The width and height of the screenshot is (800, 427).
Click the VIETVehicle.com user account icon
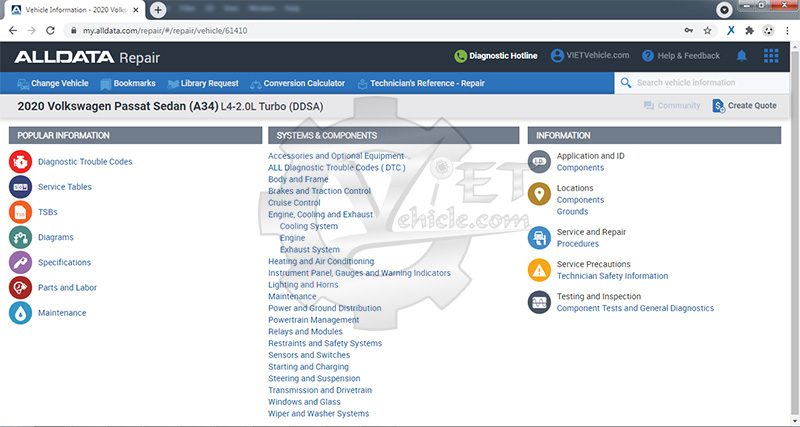(x=557, y=56)
